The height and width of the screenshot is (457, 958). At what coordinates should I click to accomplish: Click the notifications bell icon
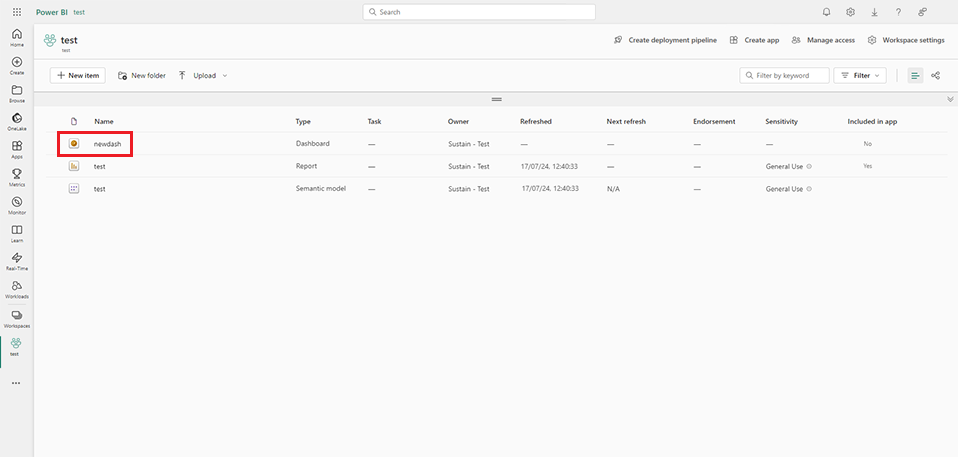point(826,12)
